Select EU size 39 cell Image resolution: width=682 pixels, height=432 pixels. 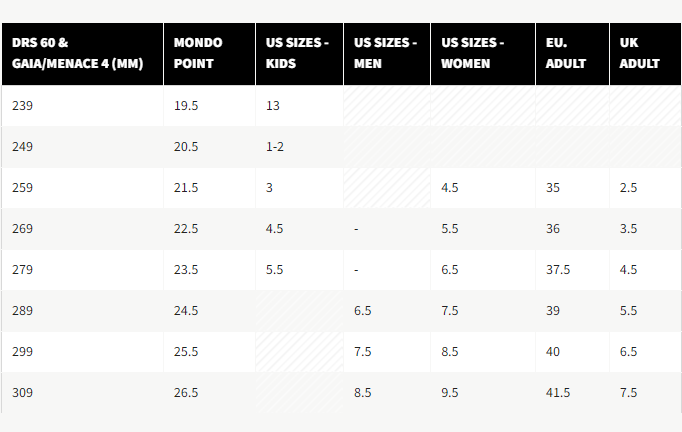click(x=553, y=310)
